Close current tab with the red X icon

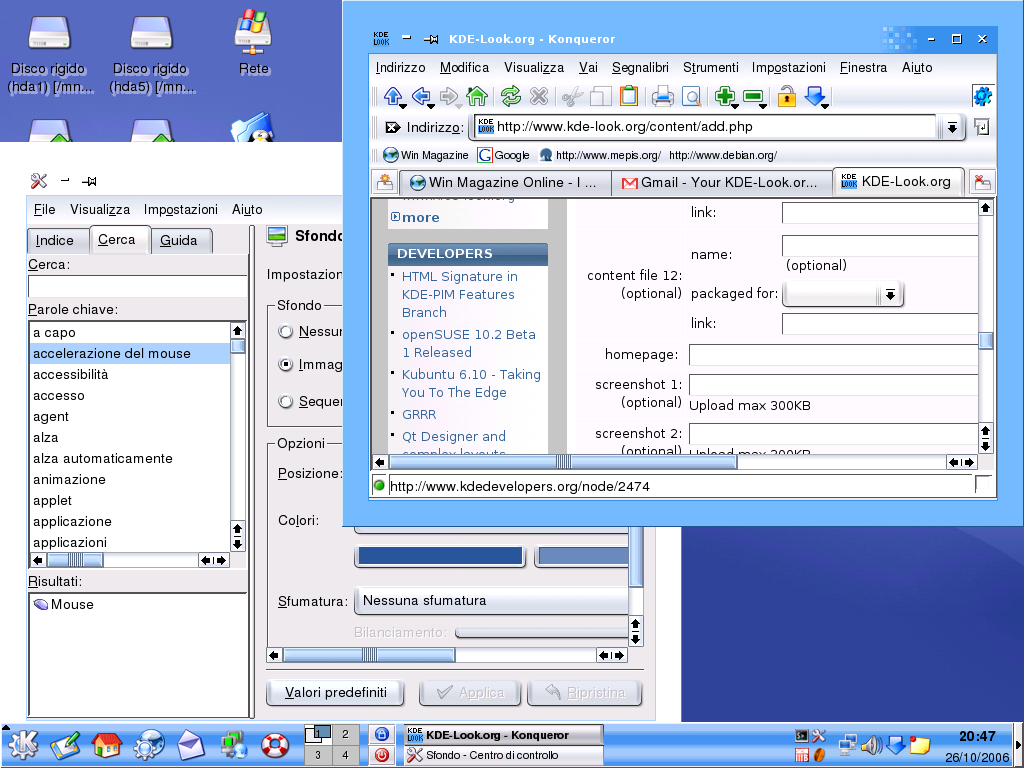(982, 182)
